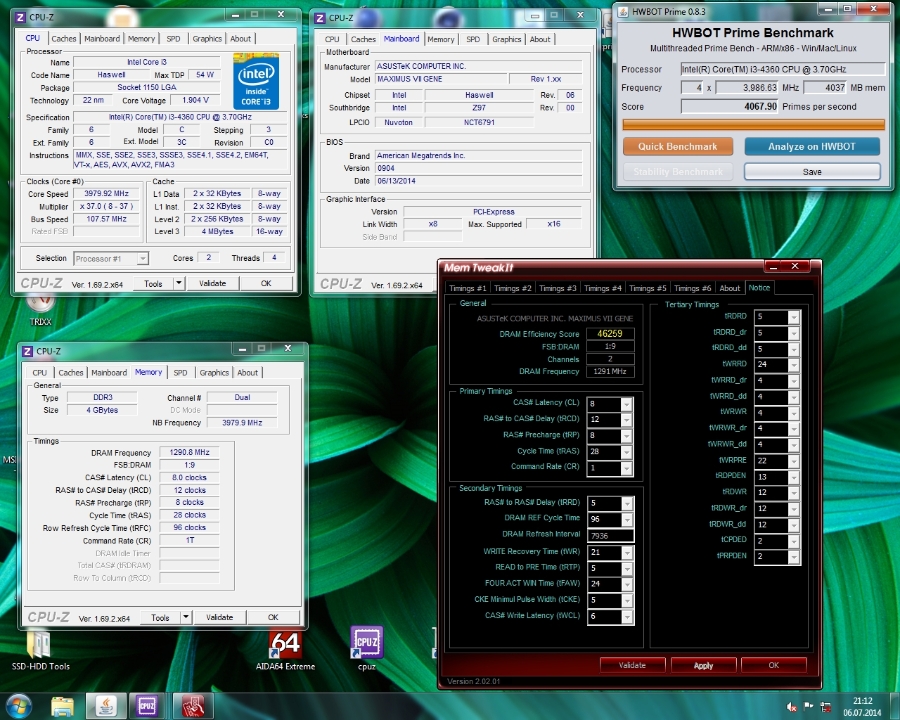This screenshot has width=900, height=720.
Task: Click Validate in the CPU-Z CPU window
Action: tap(212, 283)
